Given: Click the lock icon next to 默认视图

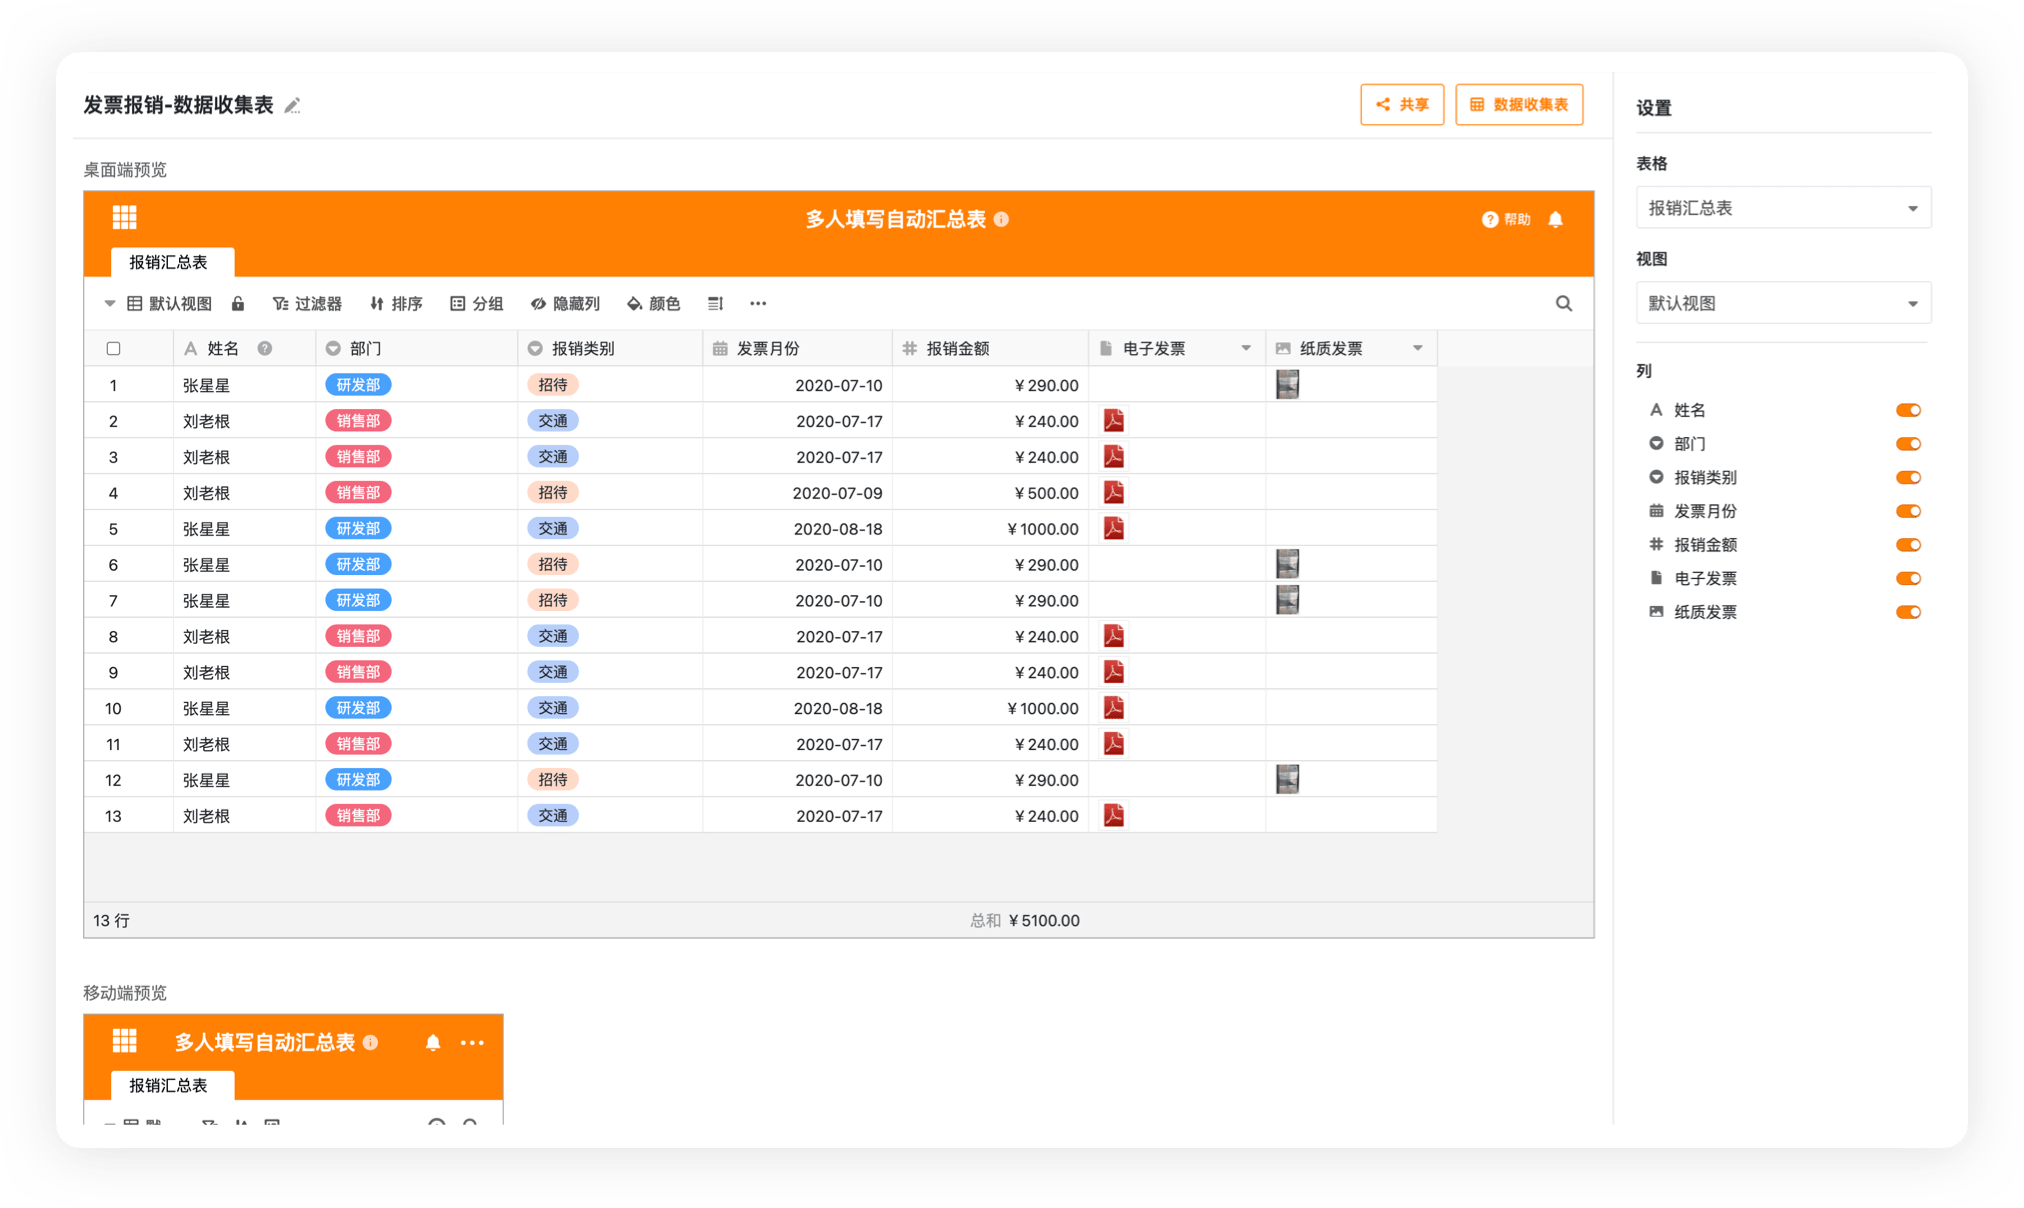Looking at the screenshot, I should (x=238, y=303).
